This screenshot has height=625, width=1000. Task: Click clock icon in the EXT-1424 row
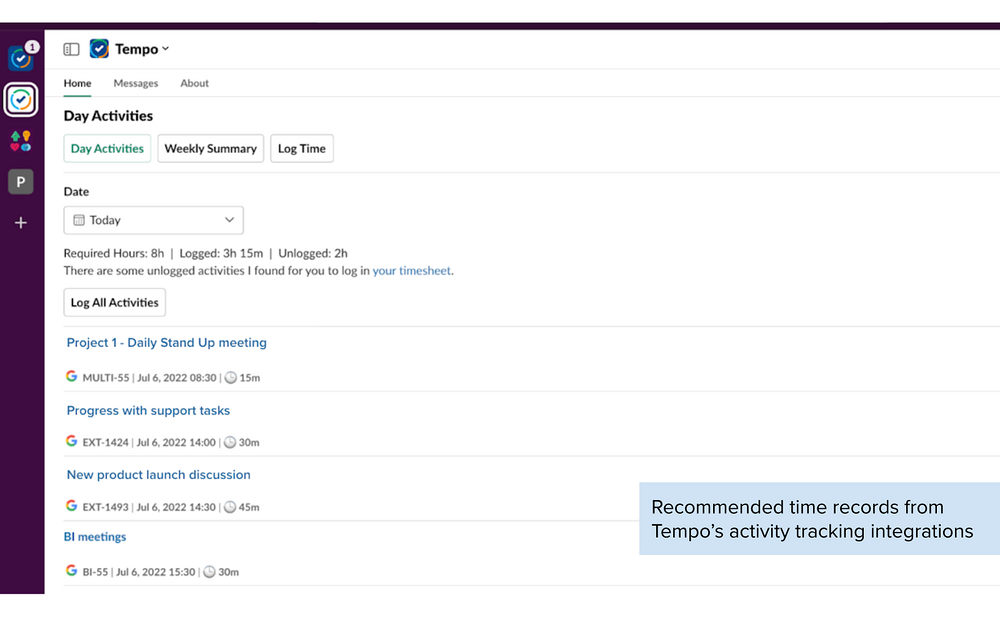pyautogui.click(x=230, y=443)
